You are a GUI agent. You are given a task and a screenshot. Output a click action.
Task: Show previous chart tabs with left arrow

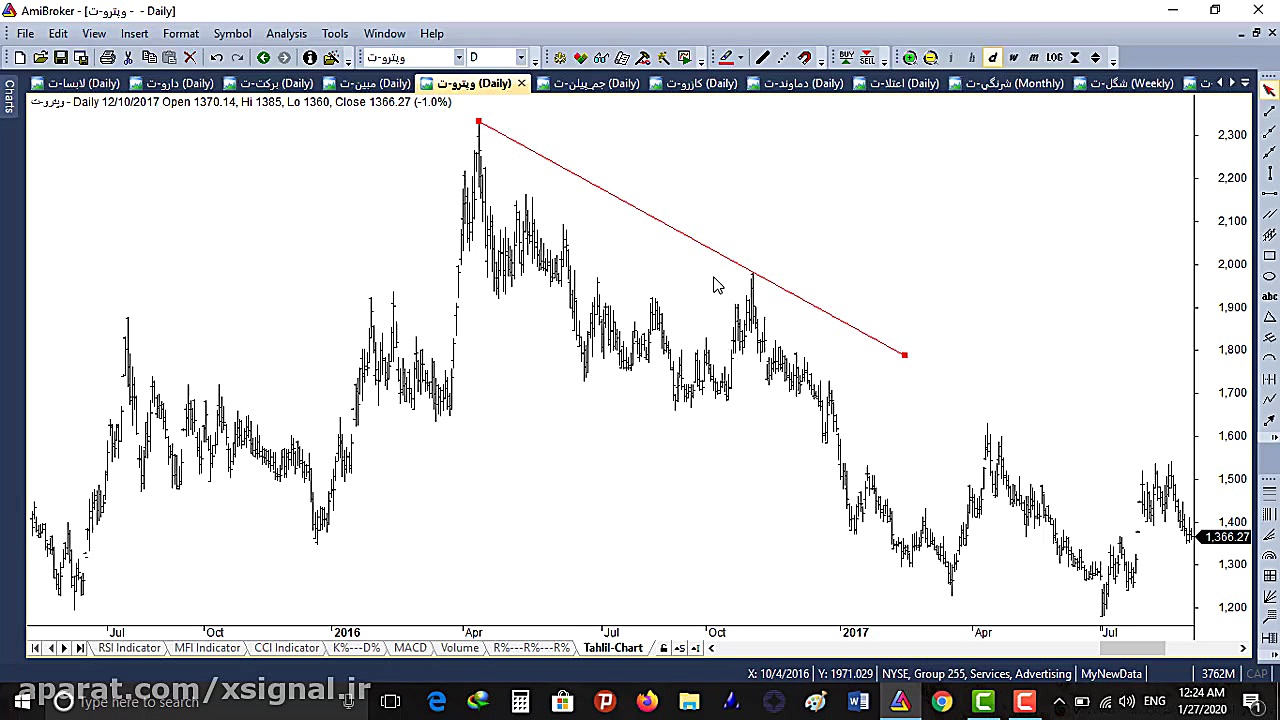point(1218,83)
